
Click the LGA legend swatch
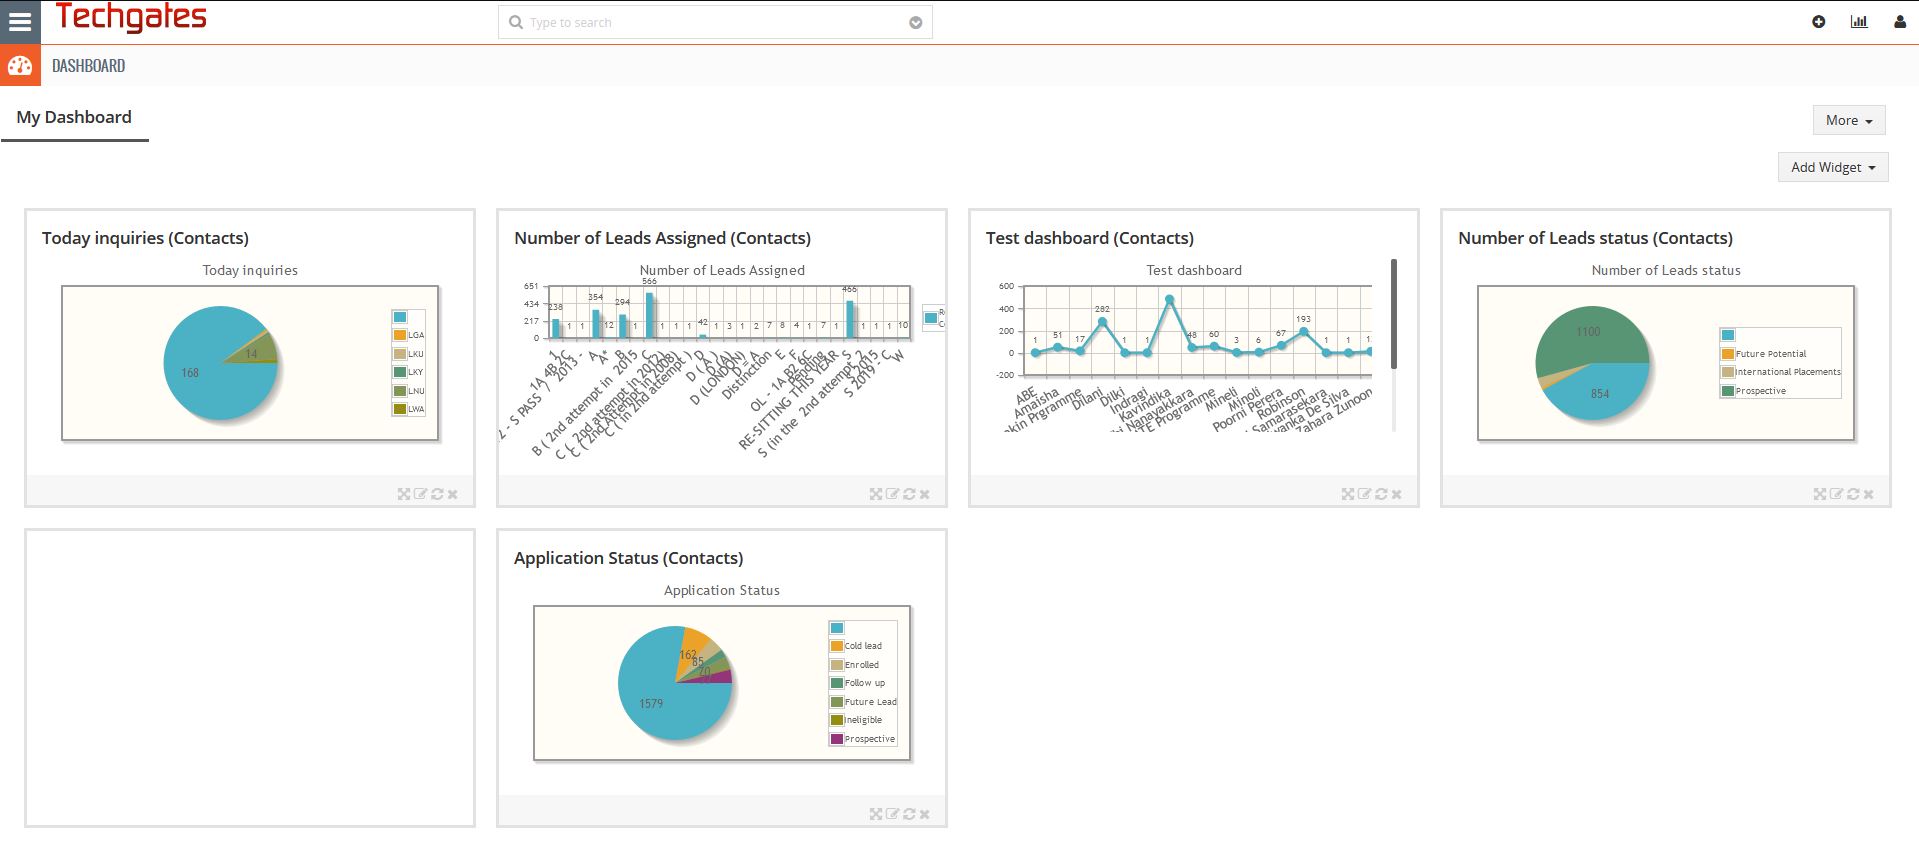[x=400, y=335]
